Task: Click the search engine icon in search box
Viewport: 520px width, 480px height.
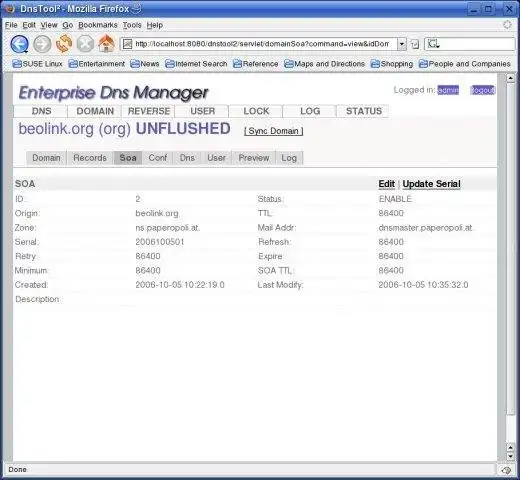Action: click(x=433, y=44)
